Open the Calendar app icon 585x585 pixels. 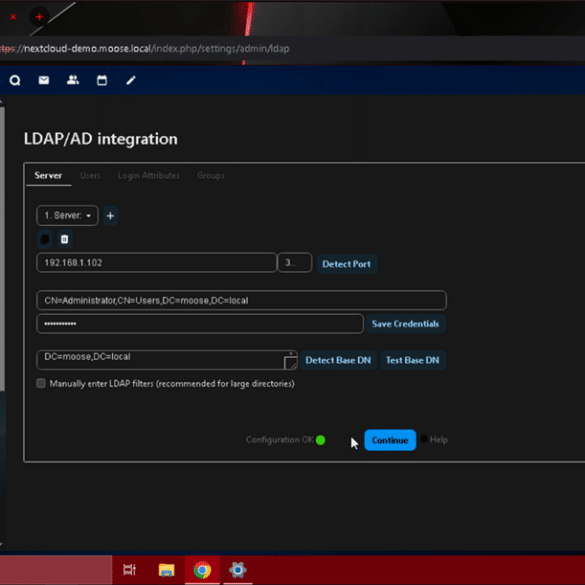point(102,80)
